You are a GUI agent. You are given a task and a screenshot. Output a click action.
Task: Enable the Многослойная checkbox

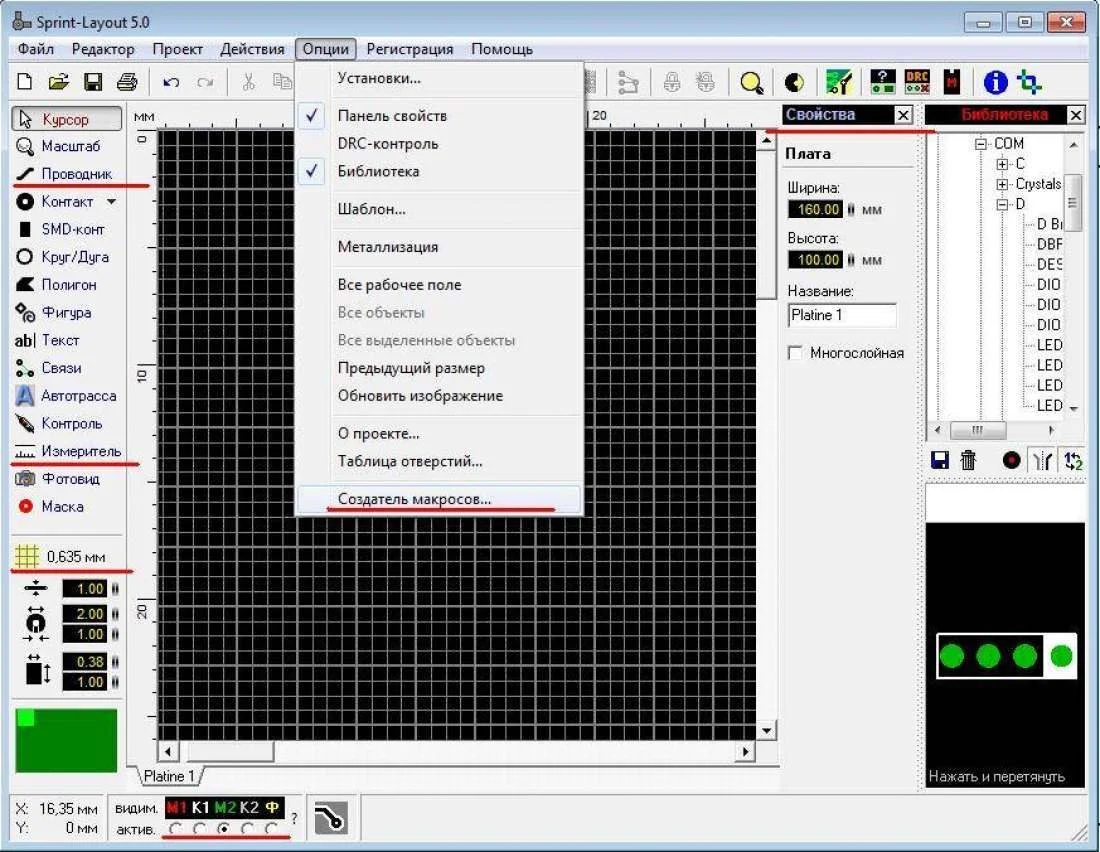point(796,353)
